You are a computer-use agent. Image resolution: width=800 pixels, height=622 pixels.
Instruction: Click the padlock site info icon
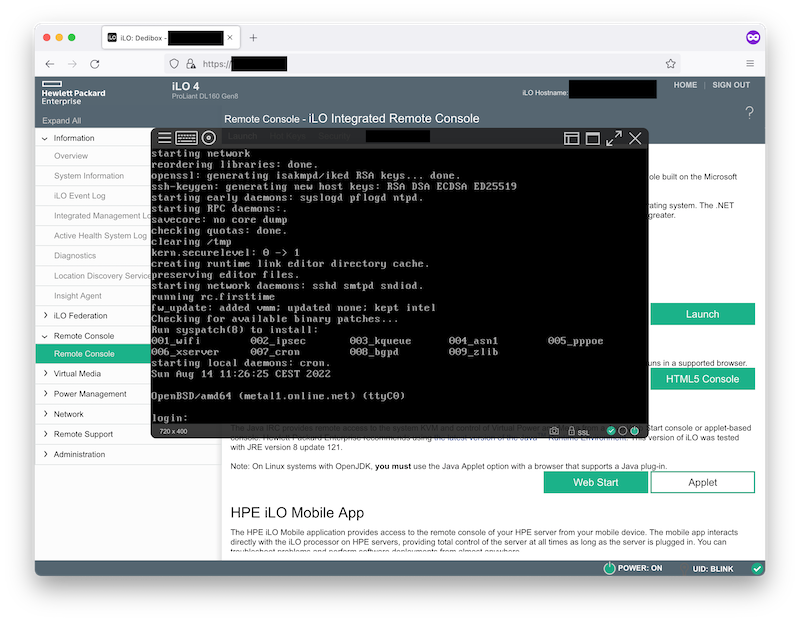coord(191,64)
